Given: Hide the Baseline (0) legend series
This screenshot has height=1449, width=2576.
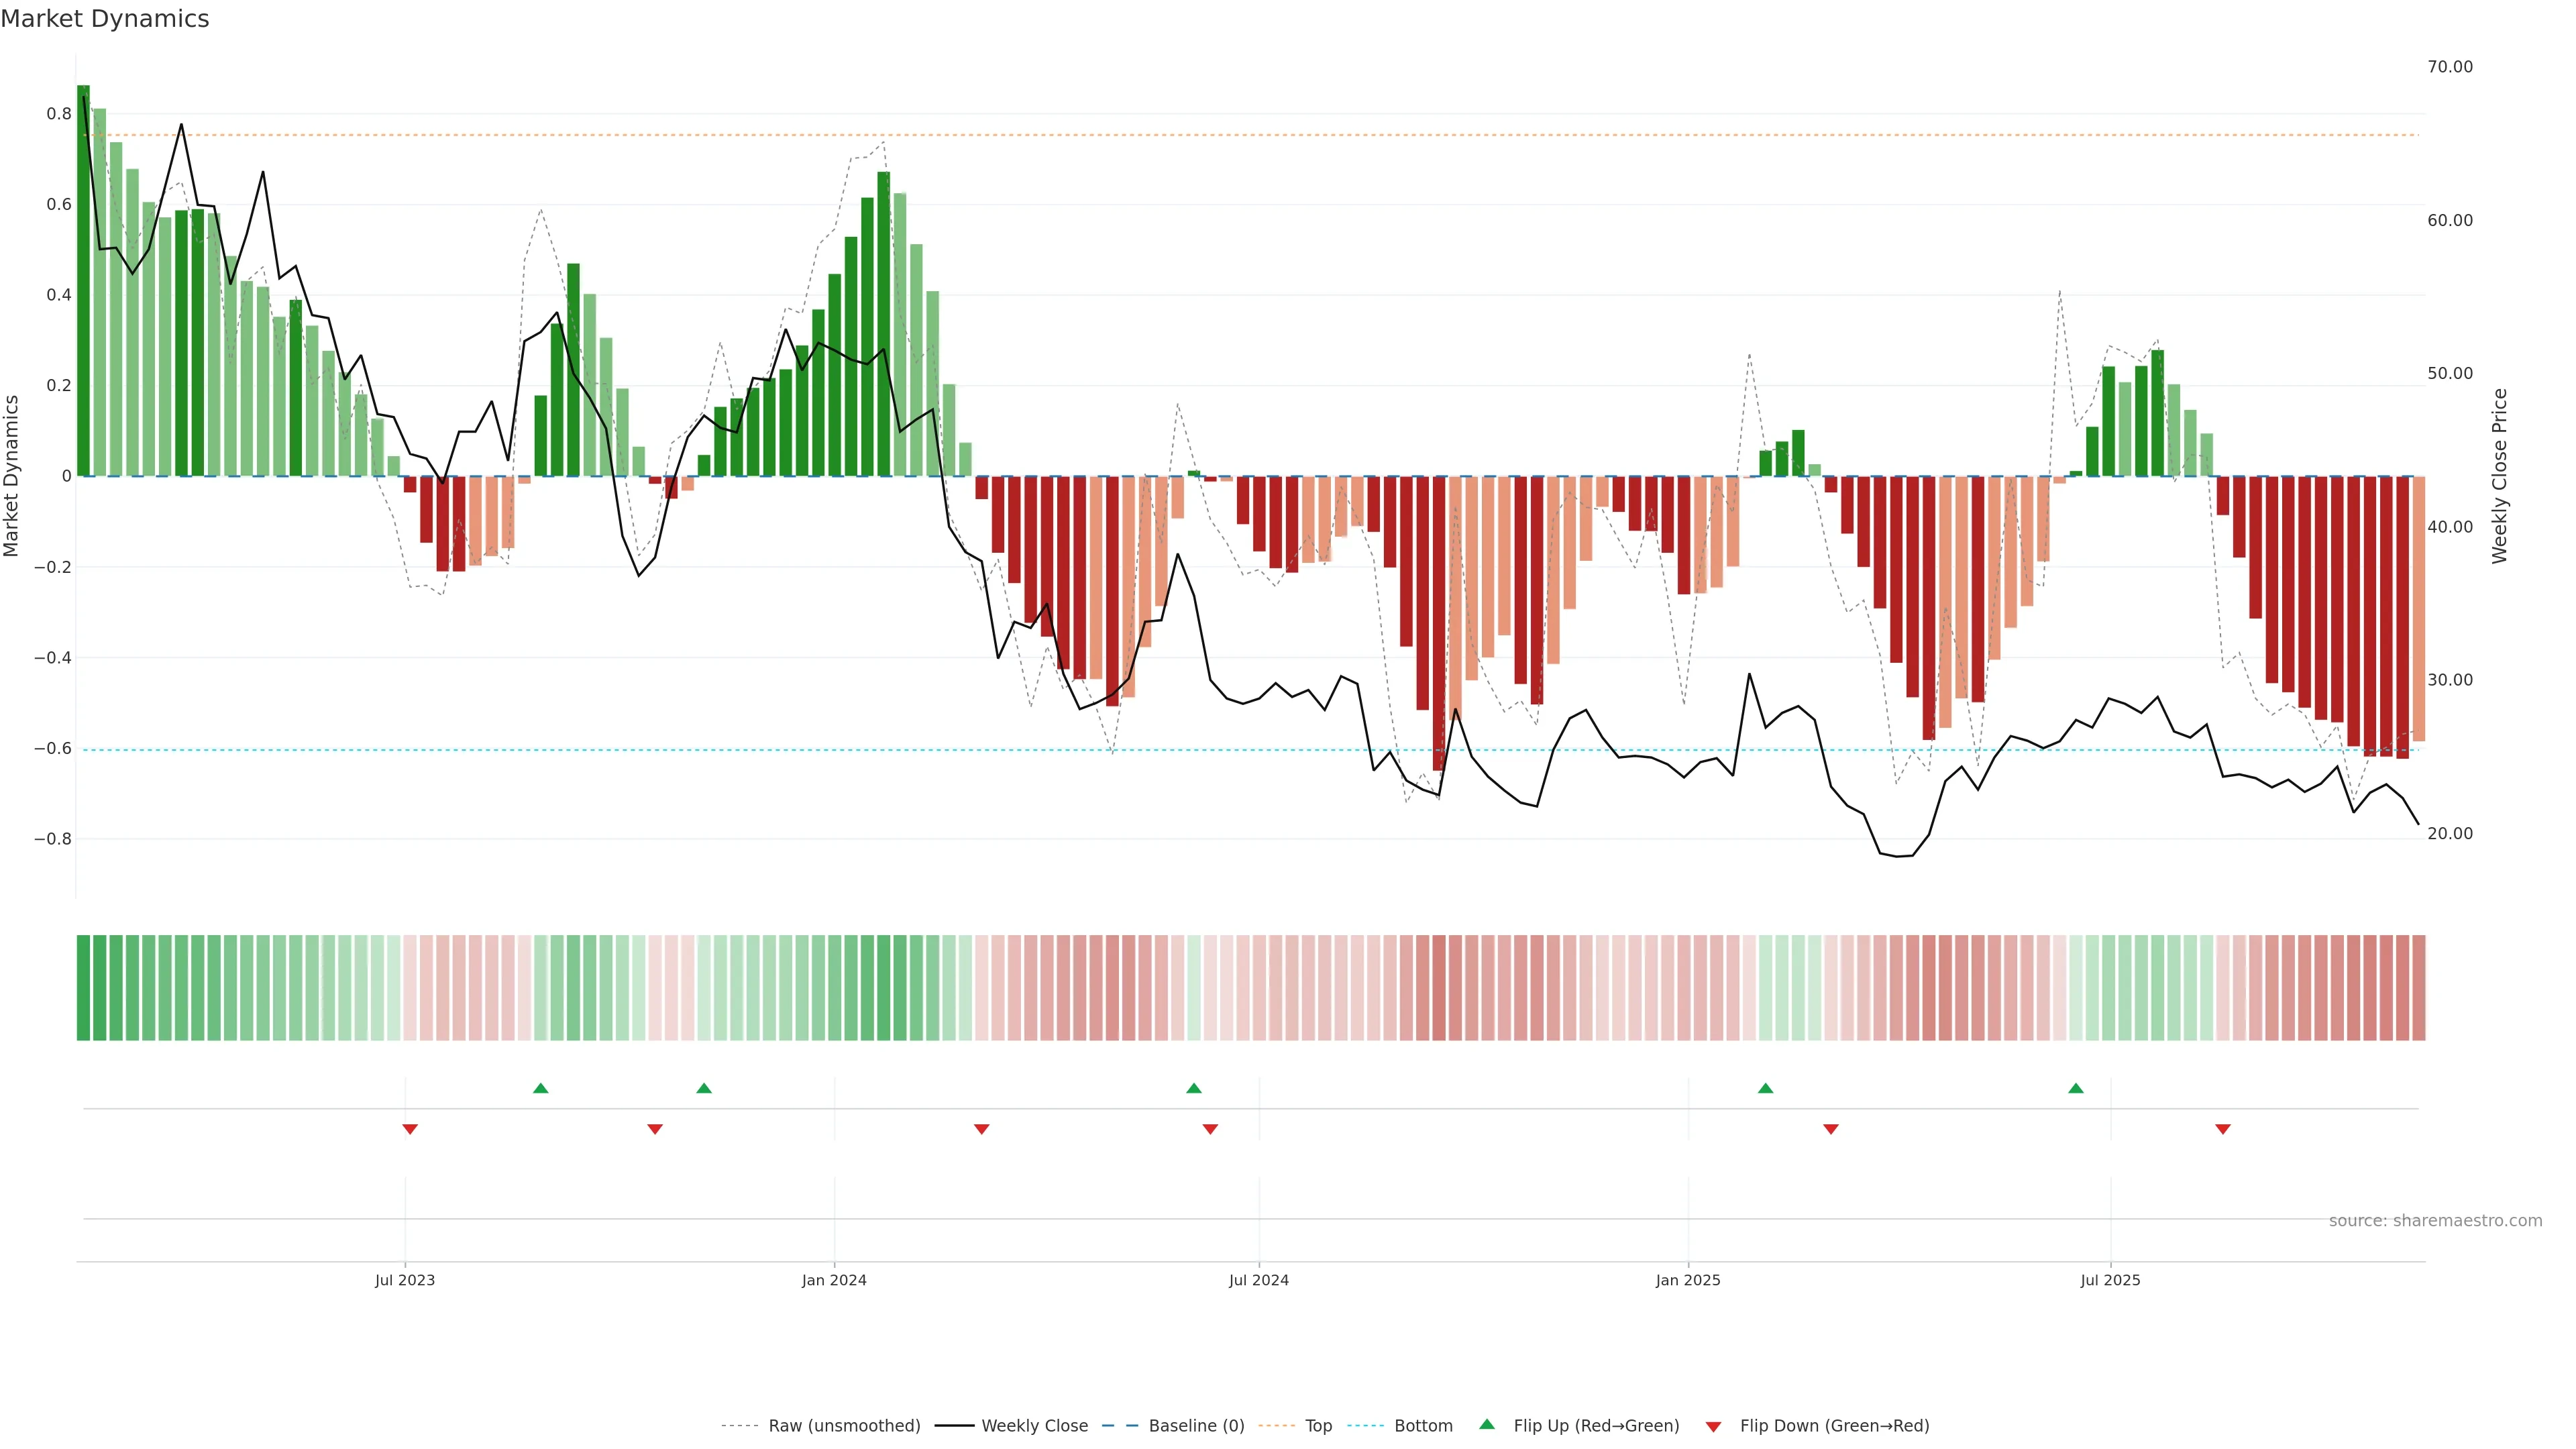Looking at the screenshot, I should tap(1196, 1426).
